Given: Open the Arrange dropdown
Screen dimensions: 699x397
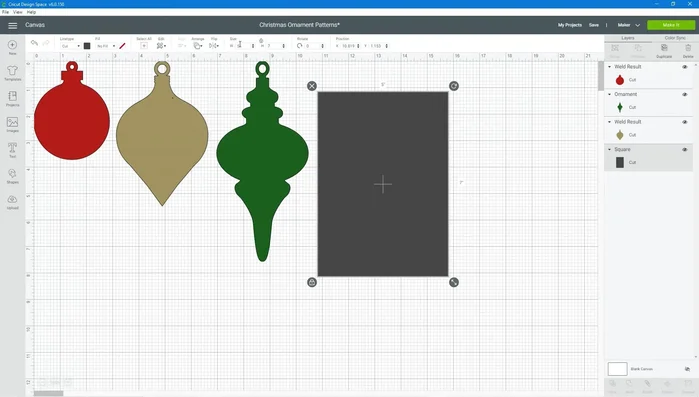Looking at the screenshot, I should 198,46.
